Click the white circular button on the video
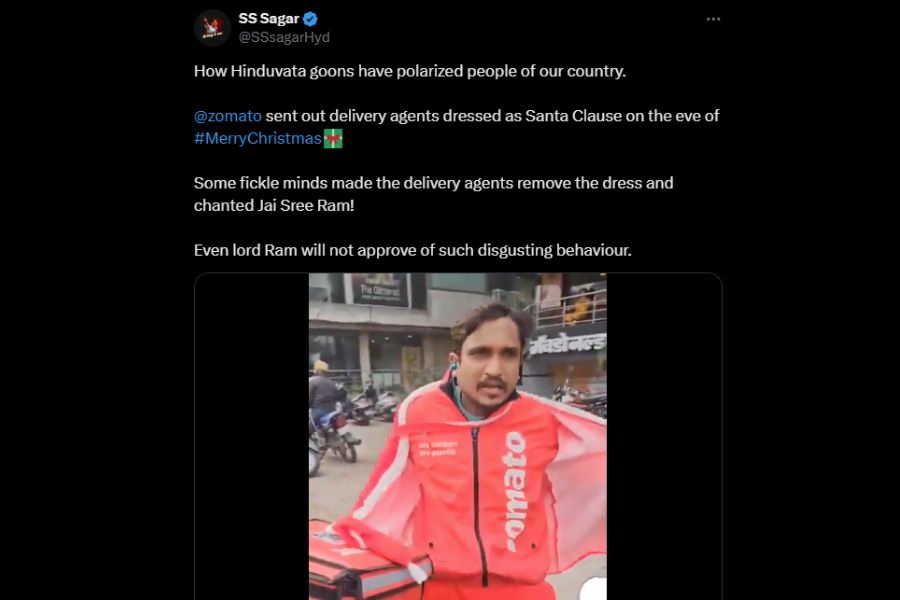The width and height of the screenshot is (900, 600). click(x=592, y=588)
